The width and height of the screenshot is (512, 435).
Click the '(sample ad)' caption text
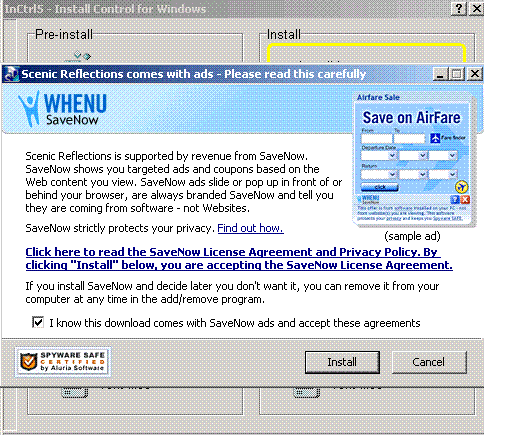tap(412, 236)
